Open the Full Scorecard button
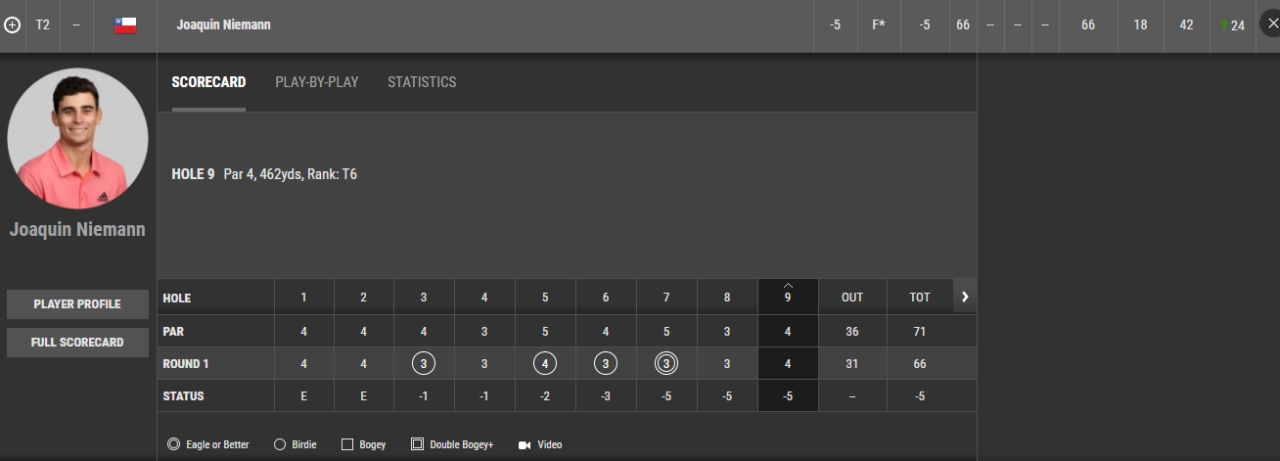The width and height of the screenshot is (1280, 461). 77,342
